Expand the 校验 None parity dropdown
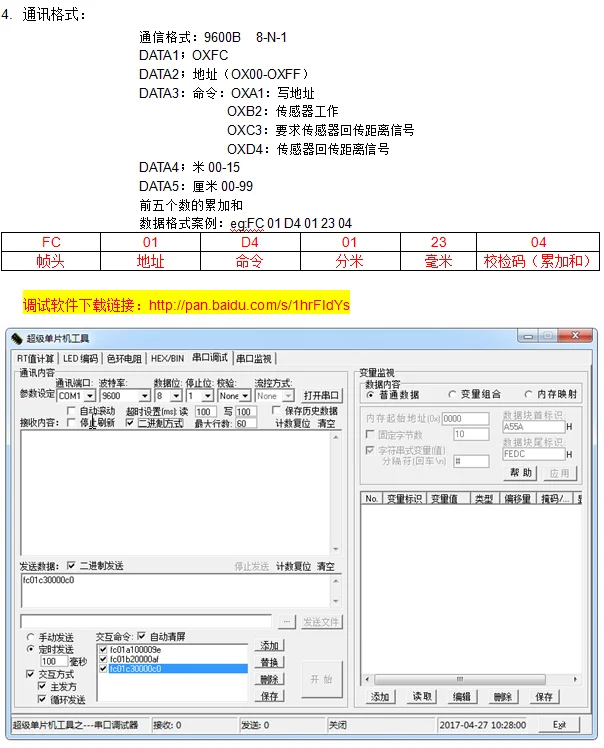This screenshot has width=604, height=748. click(x=245, y=396)
